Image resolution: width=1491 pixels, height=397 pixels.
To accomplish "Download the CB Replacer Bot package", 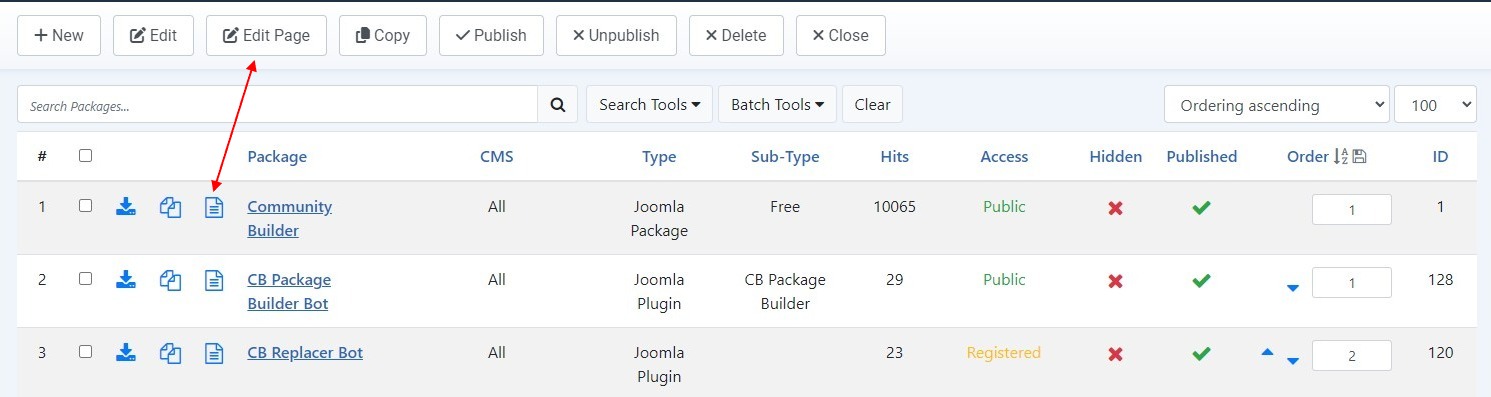I will point(126,353).
